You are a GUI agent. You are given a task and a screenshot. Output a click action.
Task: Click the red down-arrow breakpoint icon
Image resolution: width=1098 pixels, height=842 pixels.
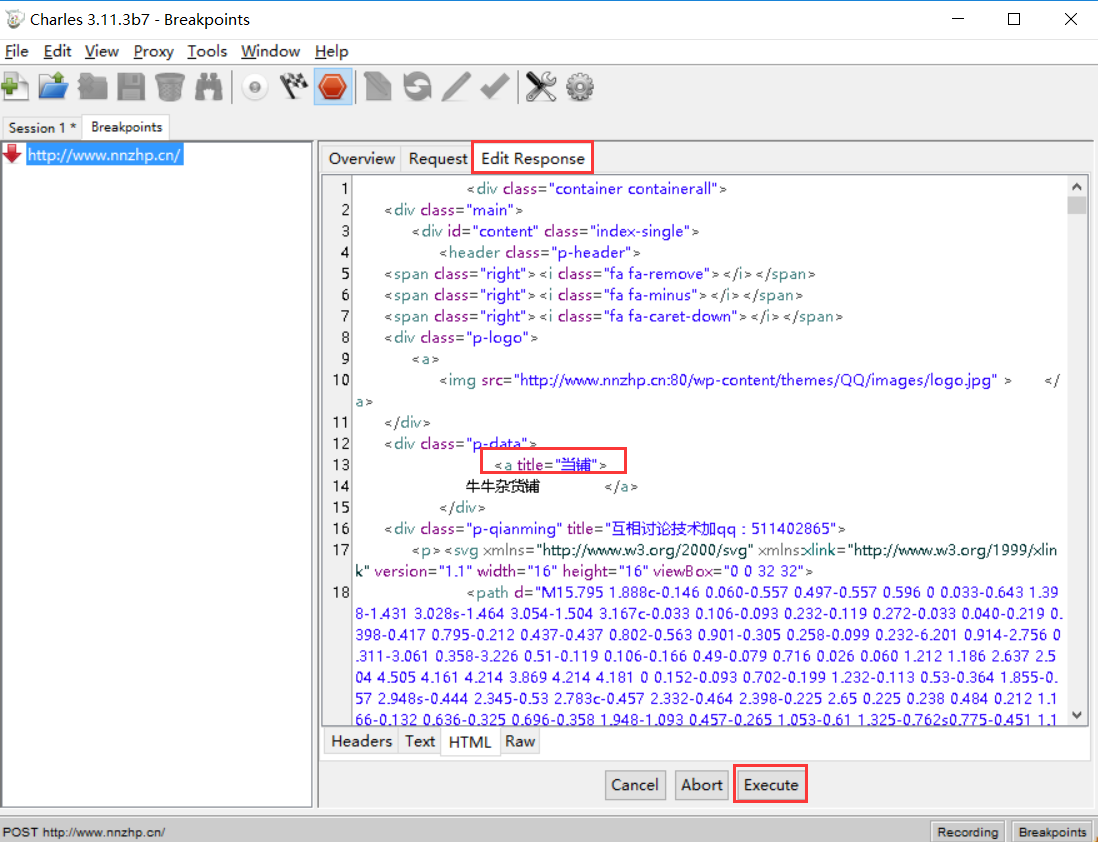[13, 154]
